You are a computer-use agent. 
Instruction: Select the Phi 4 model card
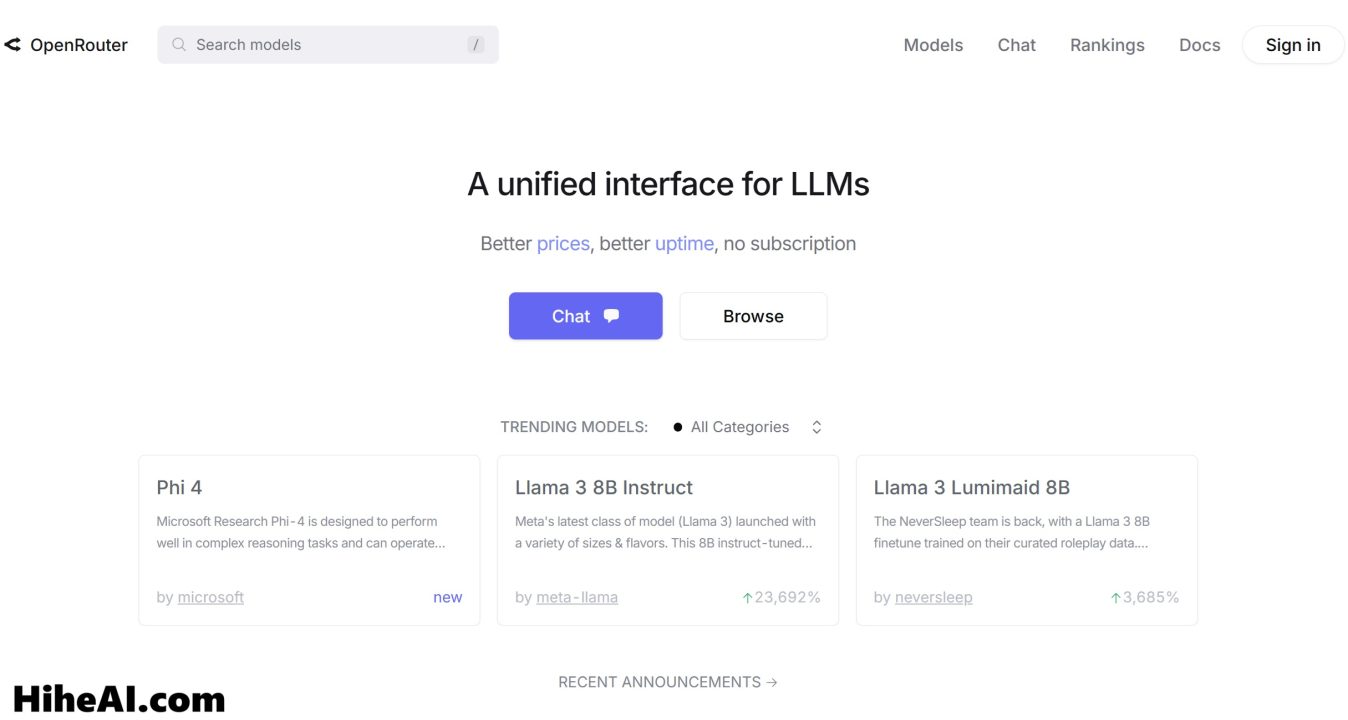308,538
